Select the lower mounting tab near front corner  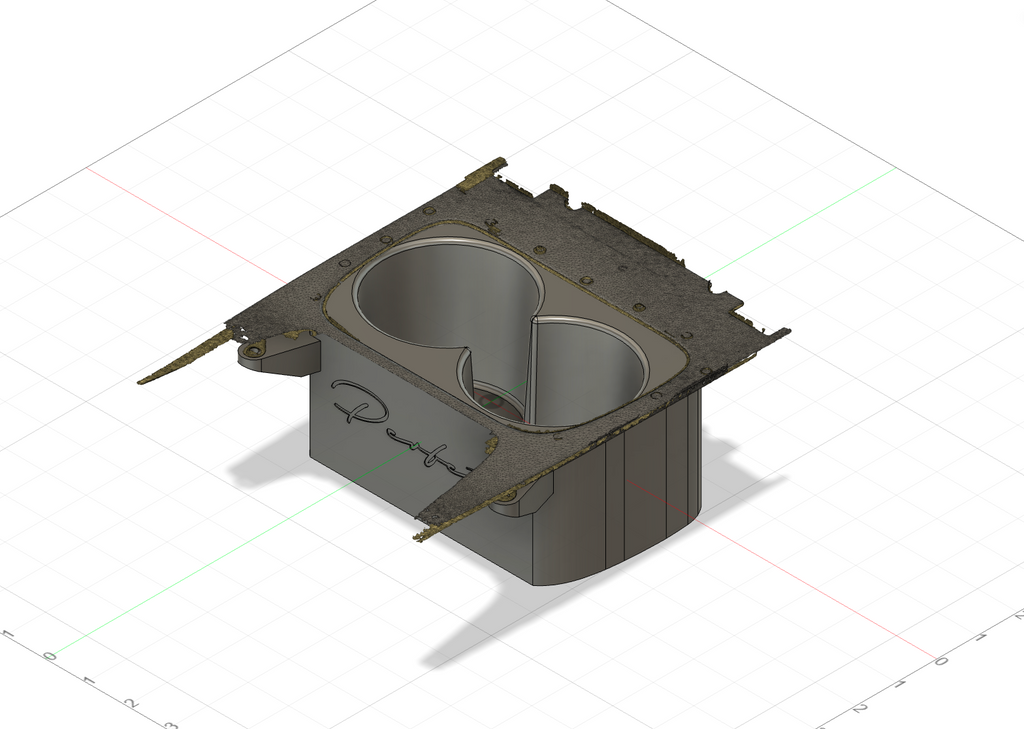[522, 496]
